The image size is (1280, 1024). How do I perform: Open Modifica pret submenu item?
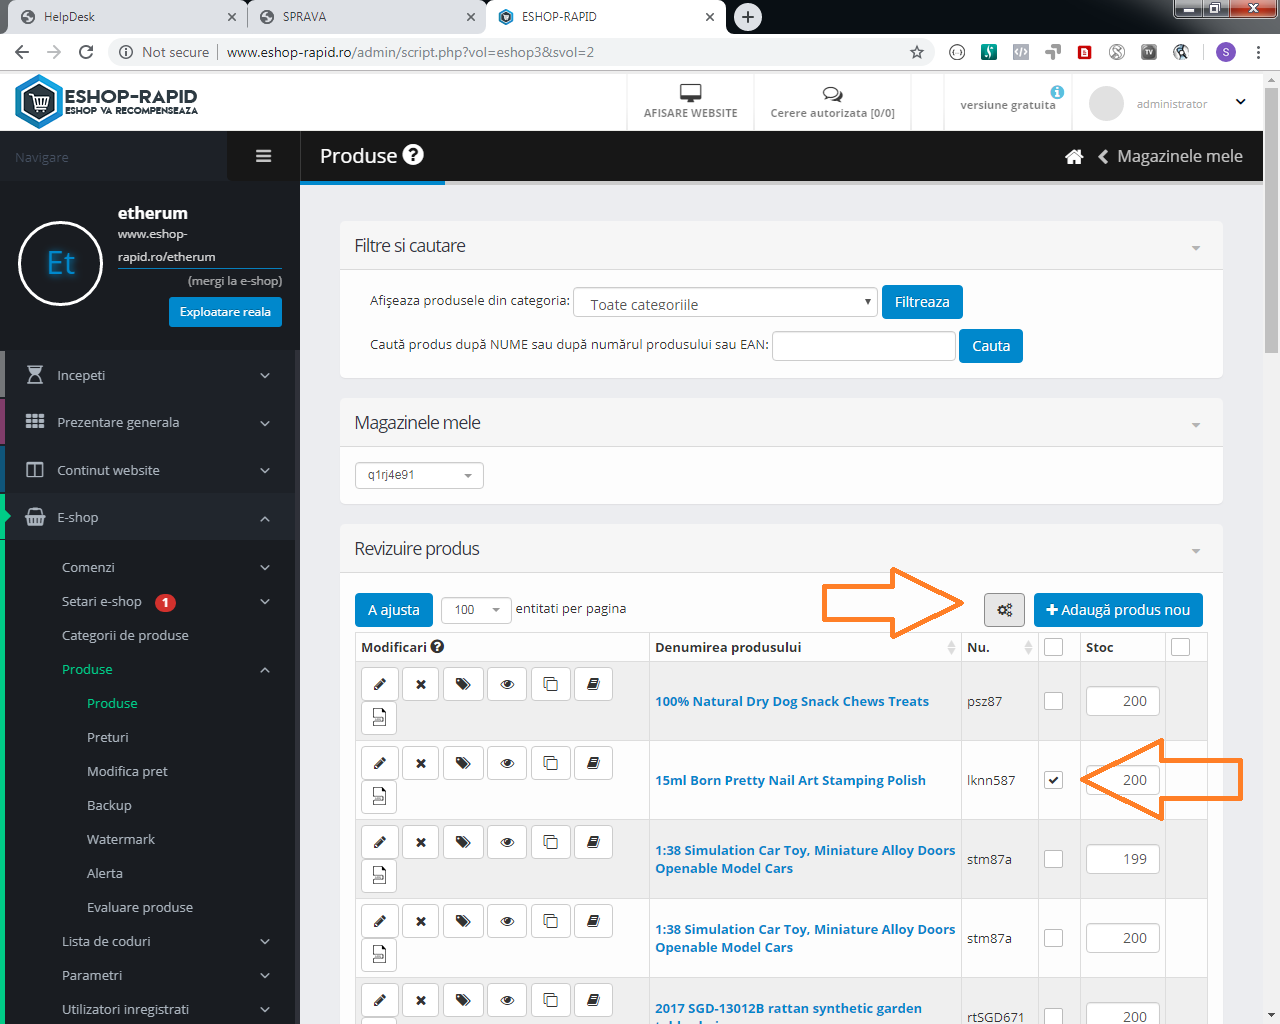pos(127,771)
